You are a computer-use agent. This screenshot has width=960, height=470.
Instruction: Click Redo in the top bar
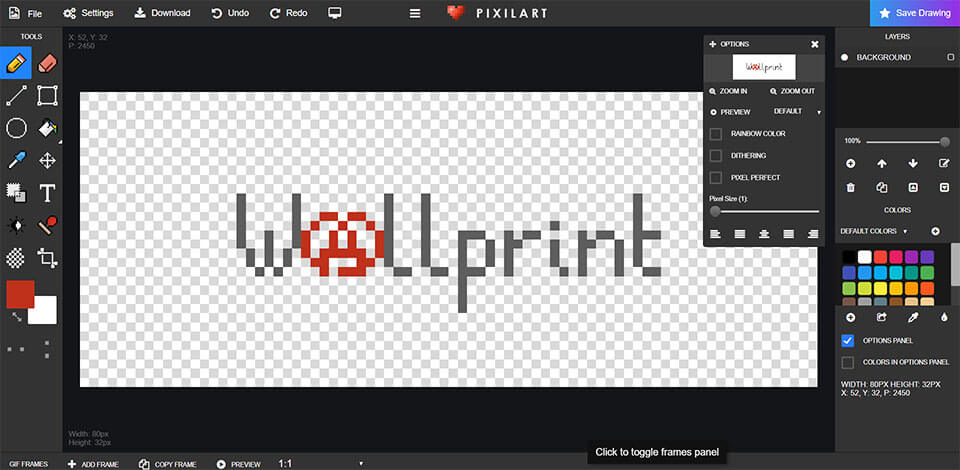tap(288, 13)
